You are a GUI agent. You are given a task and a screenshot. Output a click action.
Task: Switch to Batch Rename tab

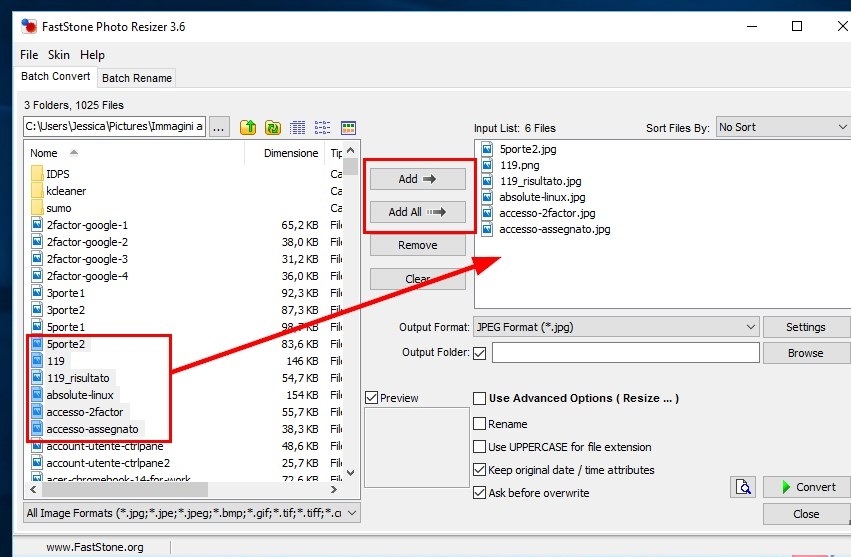pyautogui.click(x=137, y=78)
